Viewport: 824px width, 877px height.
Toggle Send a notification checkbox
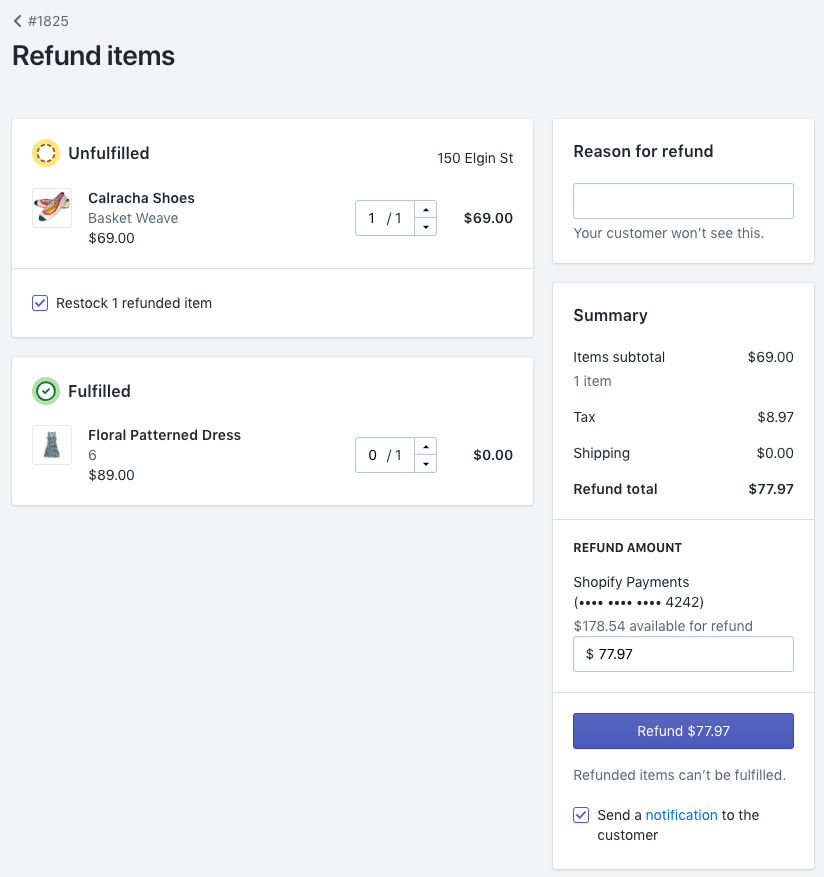pyautogui.click(x=581, y=815)
